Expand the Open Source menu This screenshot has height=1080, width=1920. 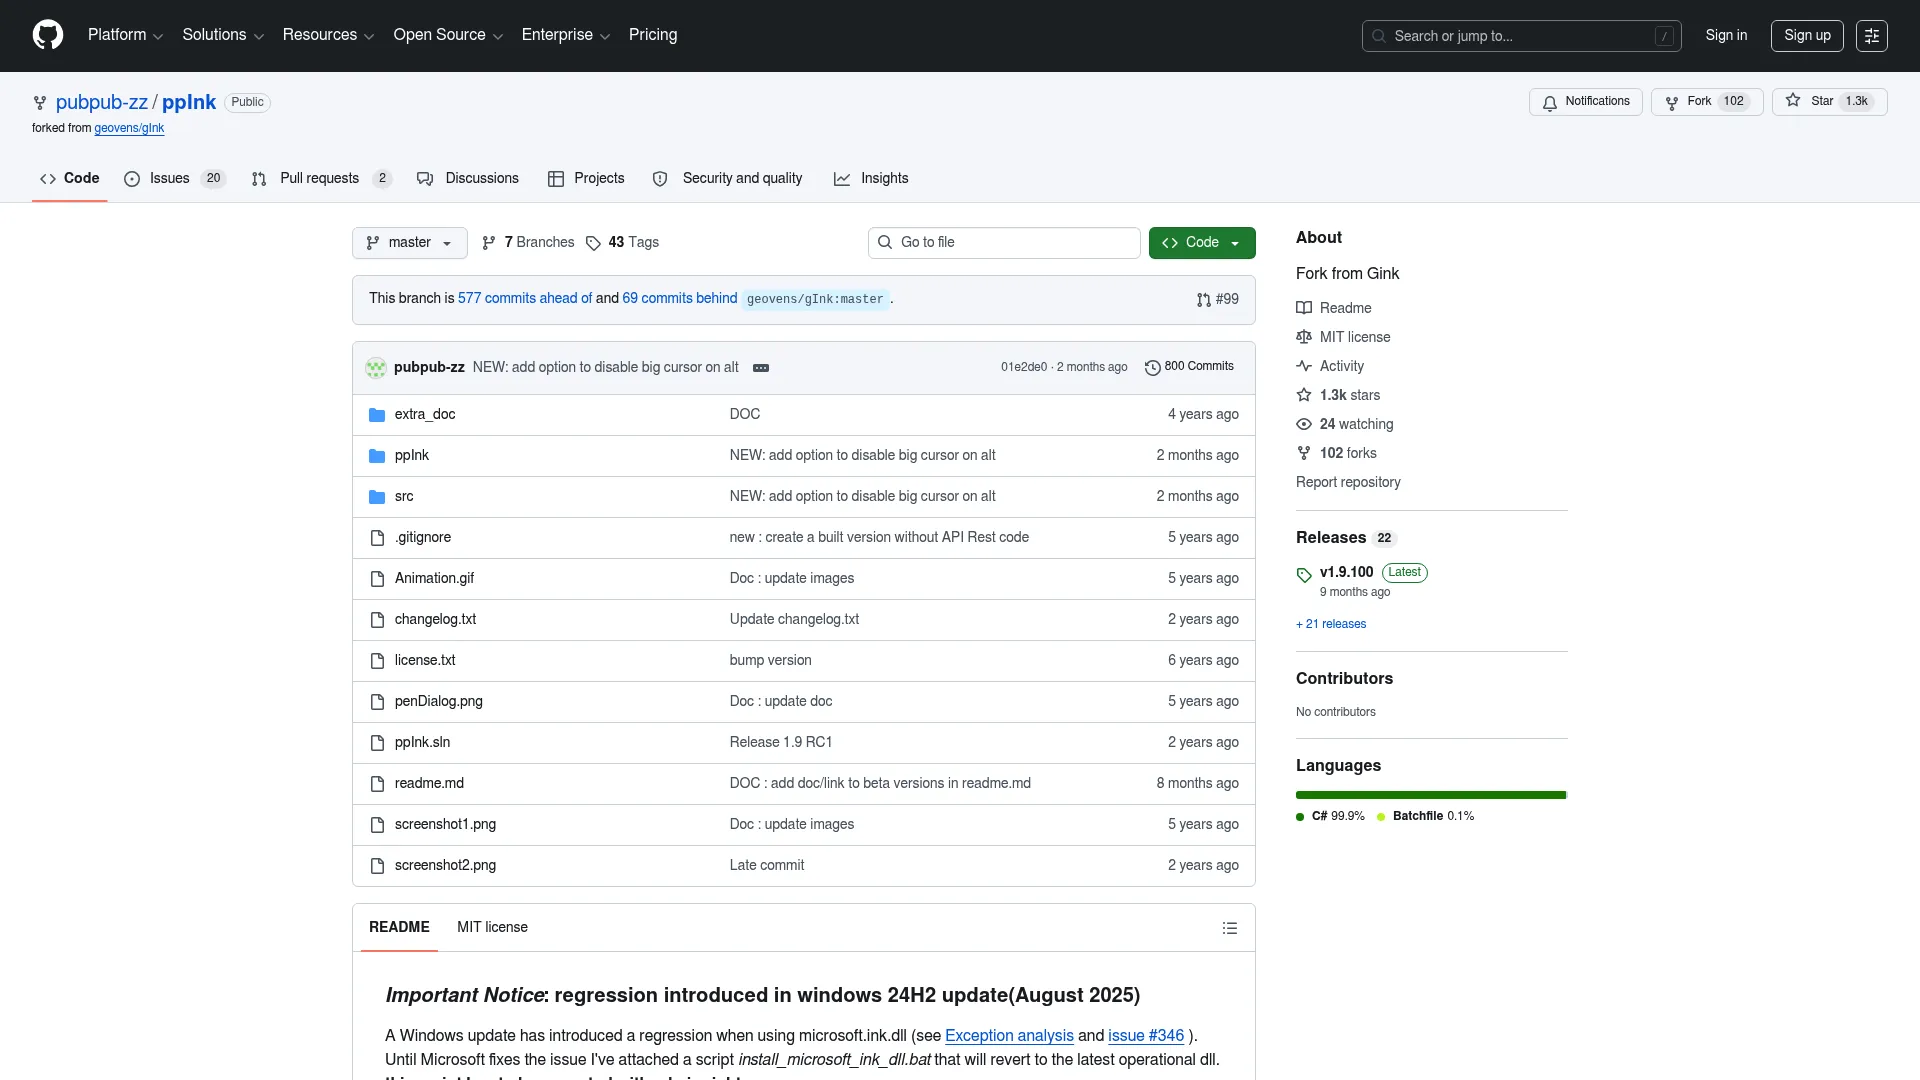click(x=448, y=35)
